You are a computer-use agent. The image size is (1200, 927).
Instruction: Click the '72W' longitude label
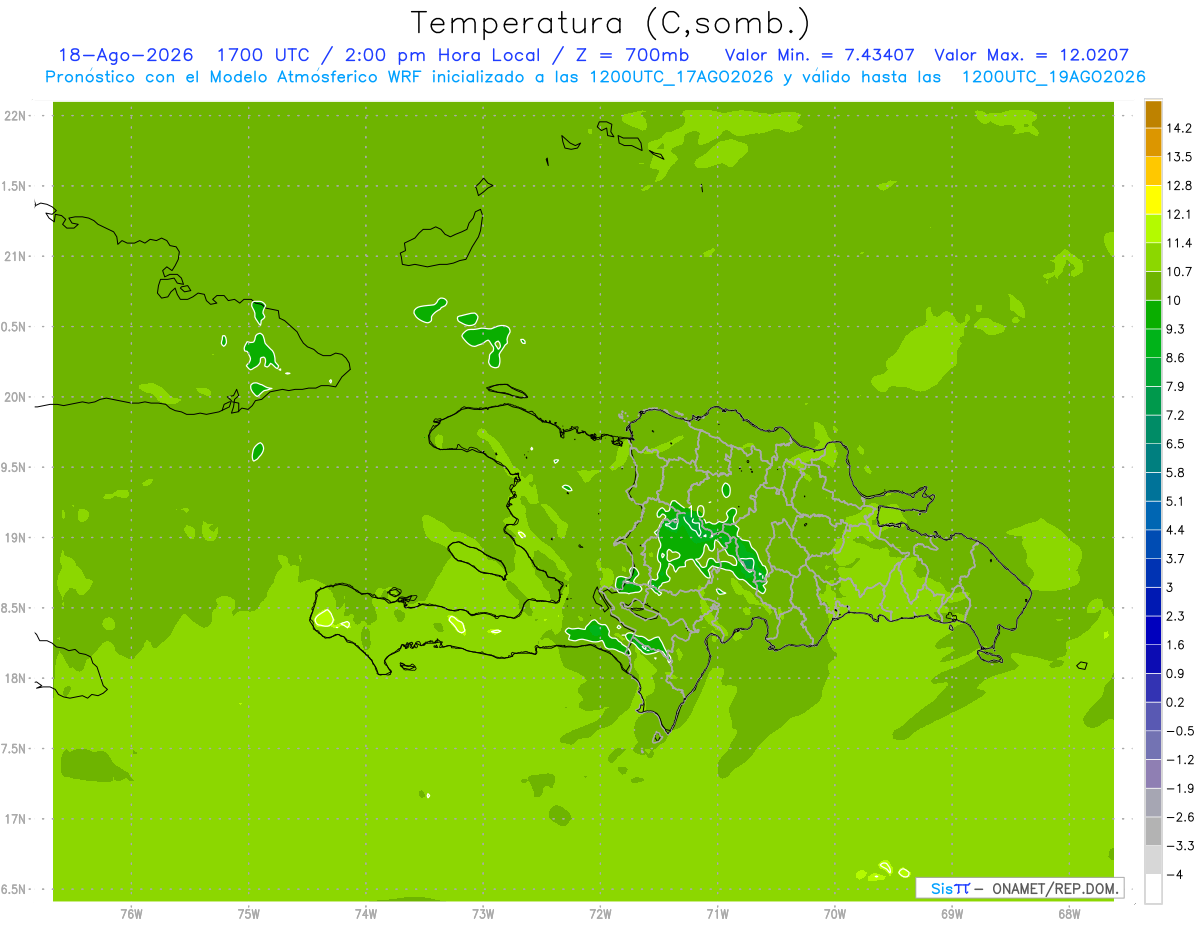pyautogui.click(x=600, y=914)
